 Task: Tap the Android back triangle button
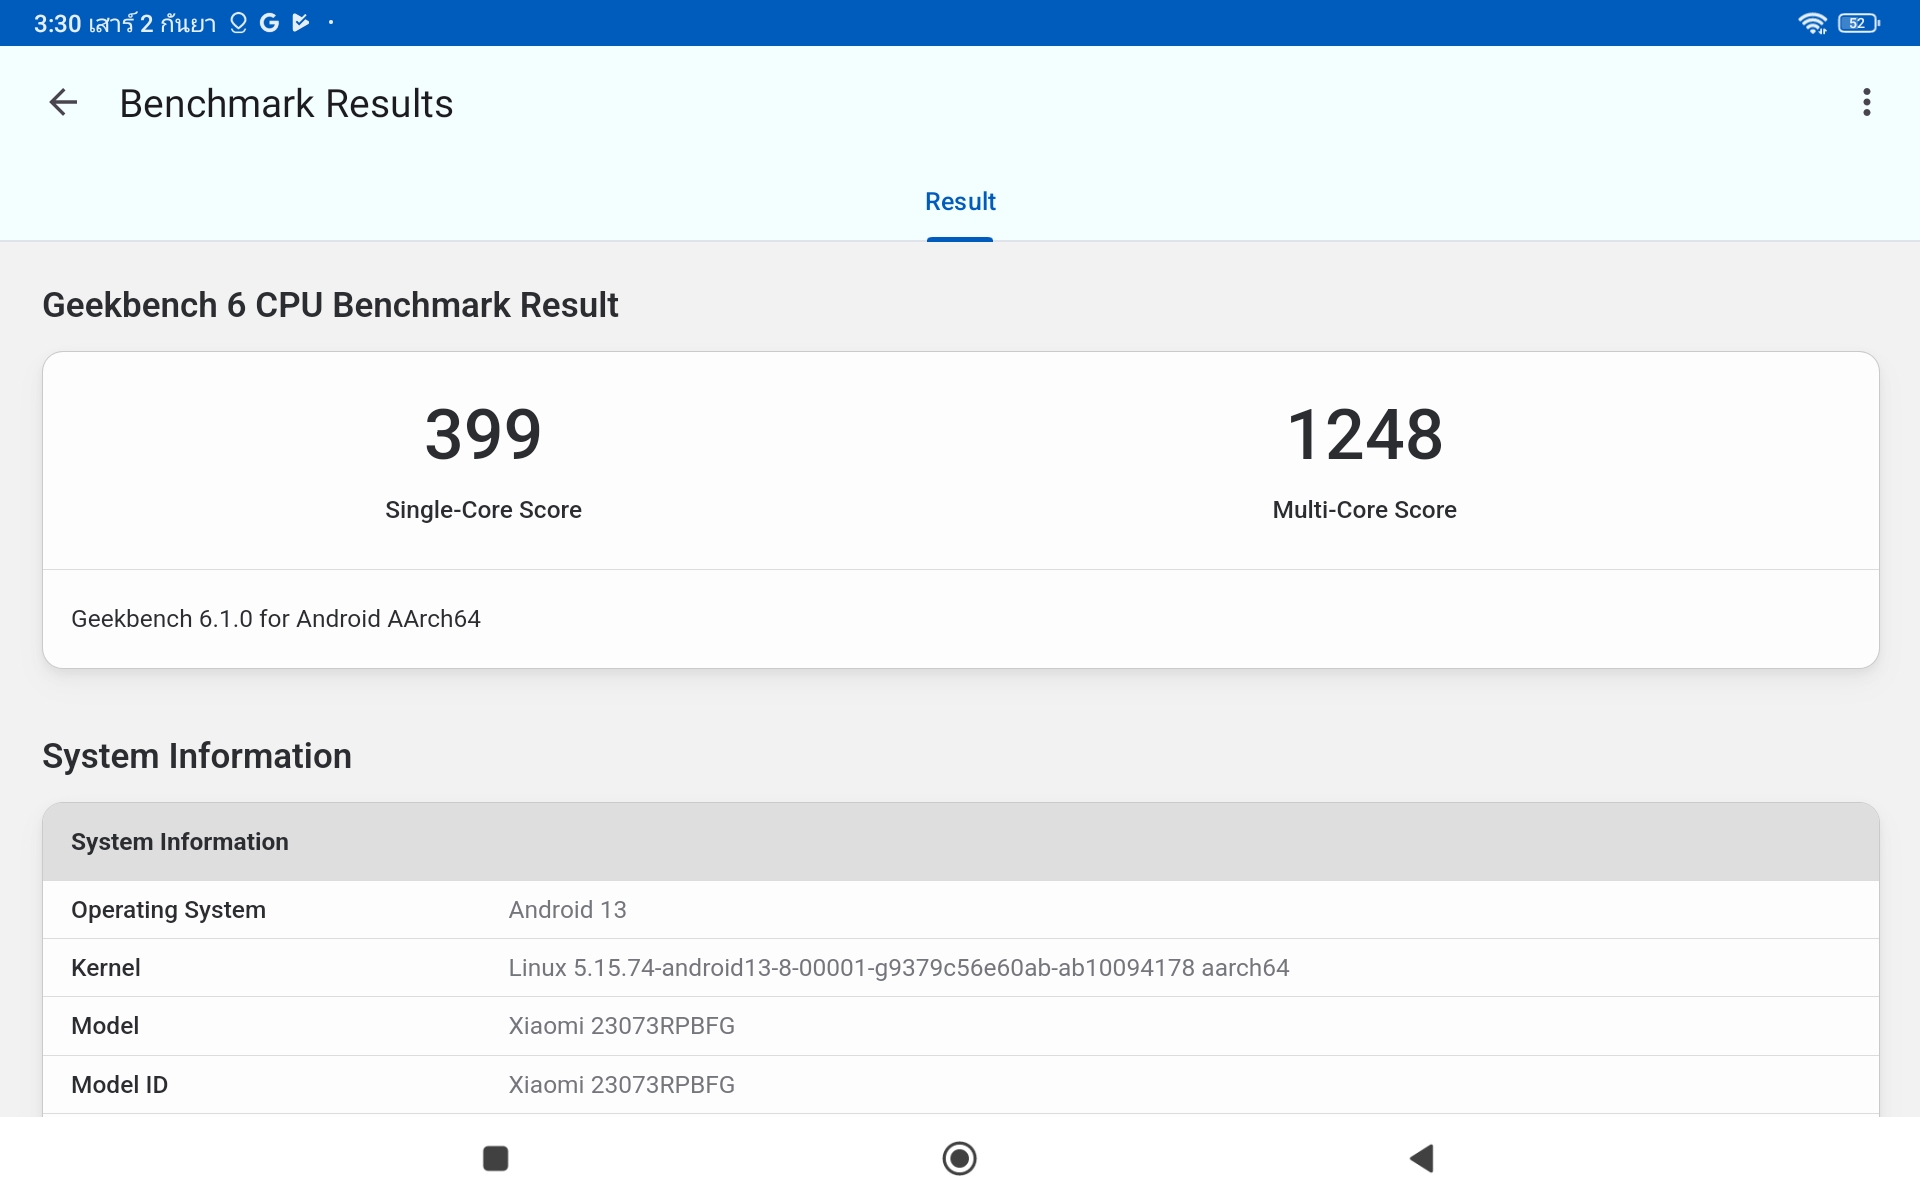1422,1158
